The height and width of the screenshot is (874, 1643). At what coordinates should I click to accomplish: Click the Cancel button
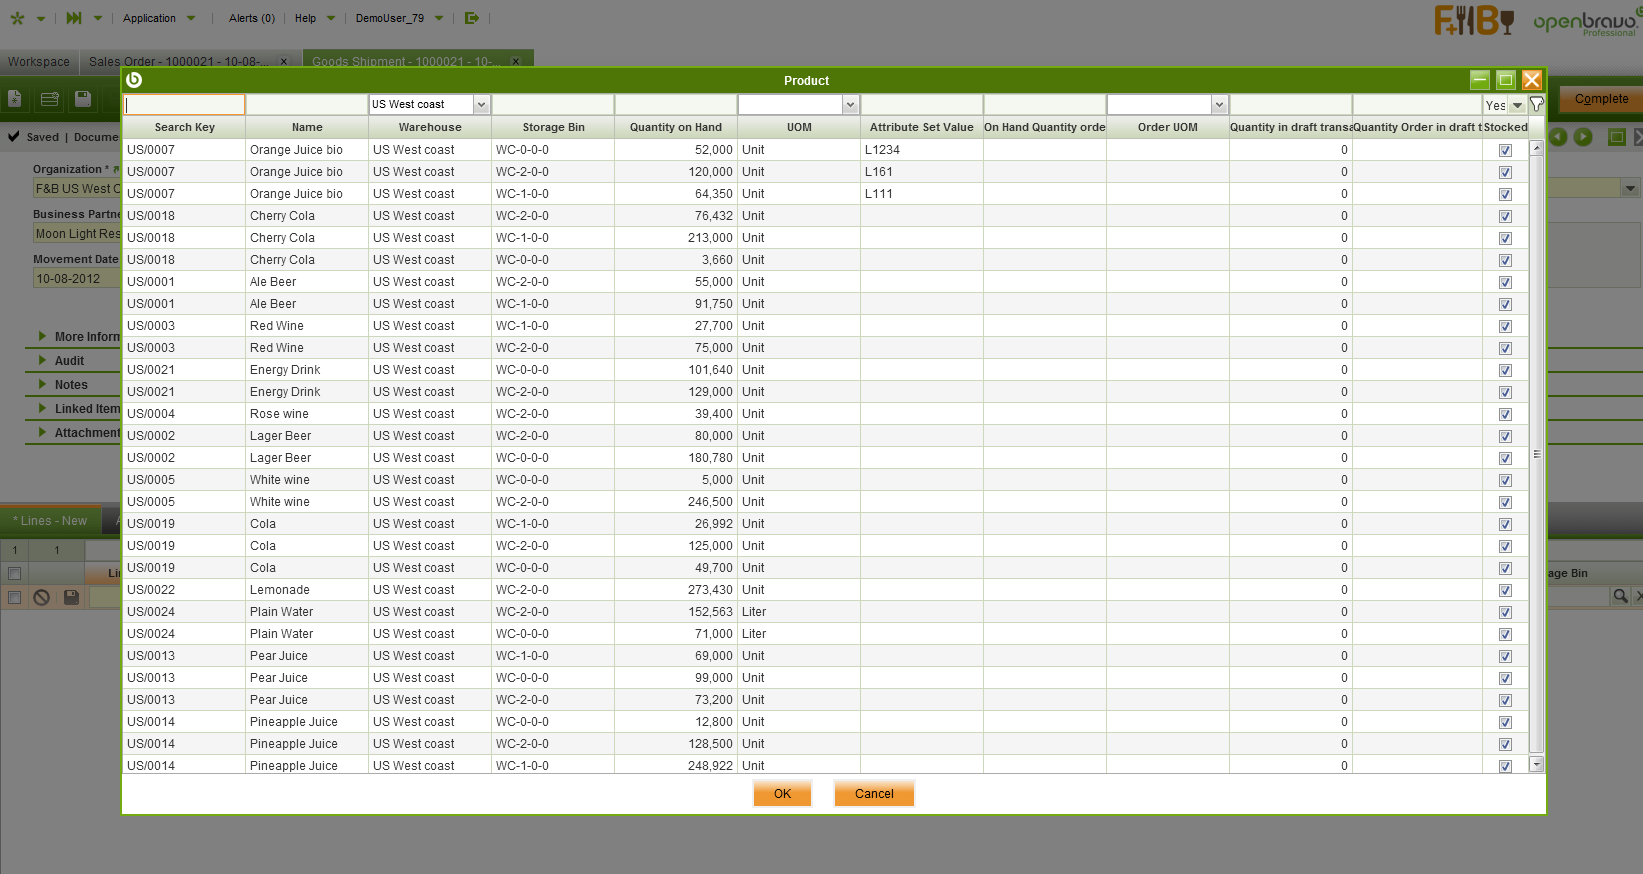[874, 793]
